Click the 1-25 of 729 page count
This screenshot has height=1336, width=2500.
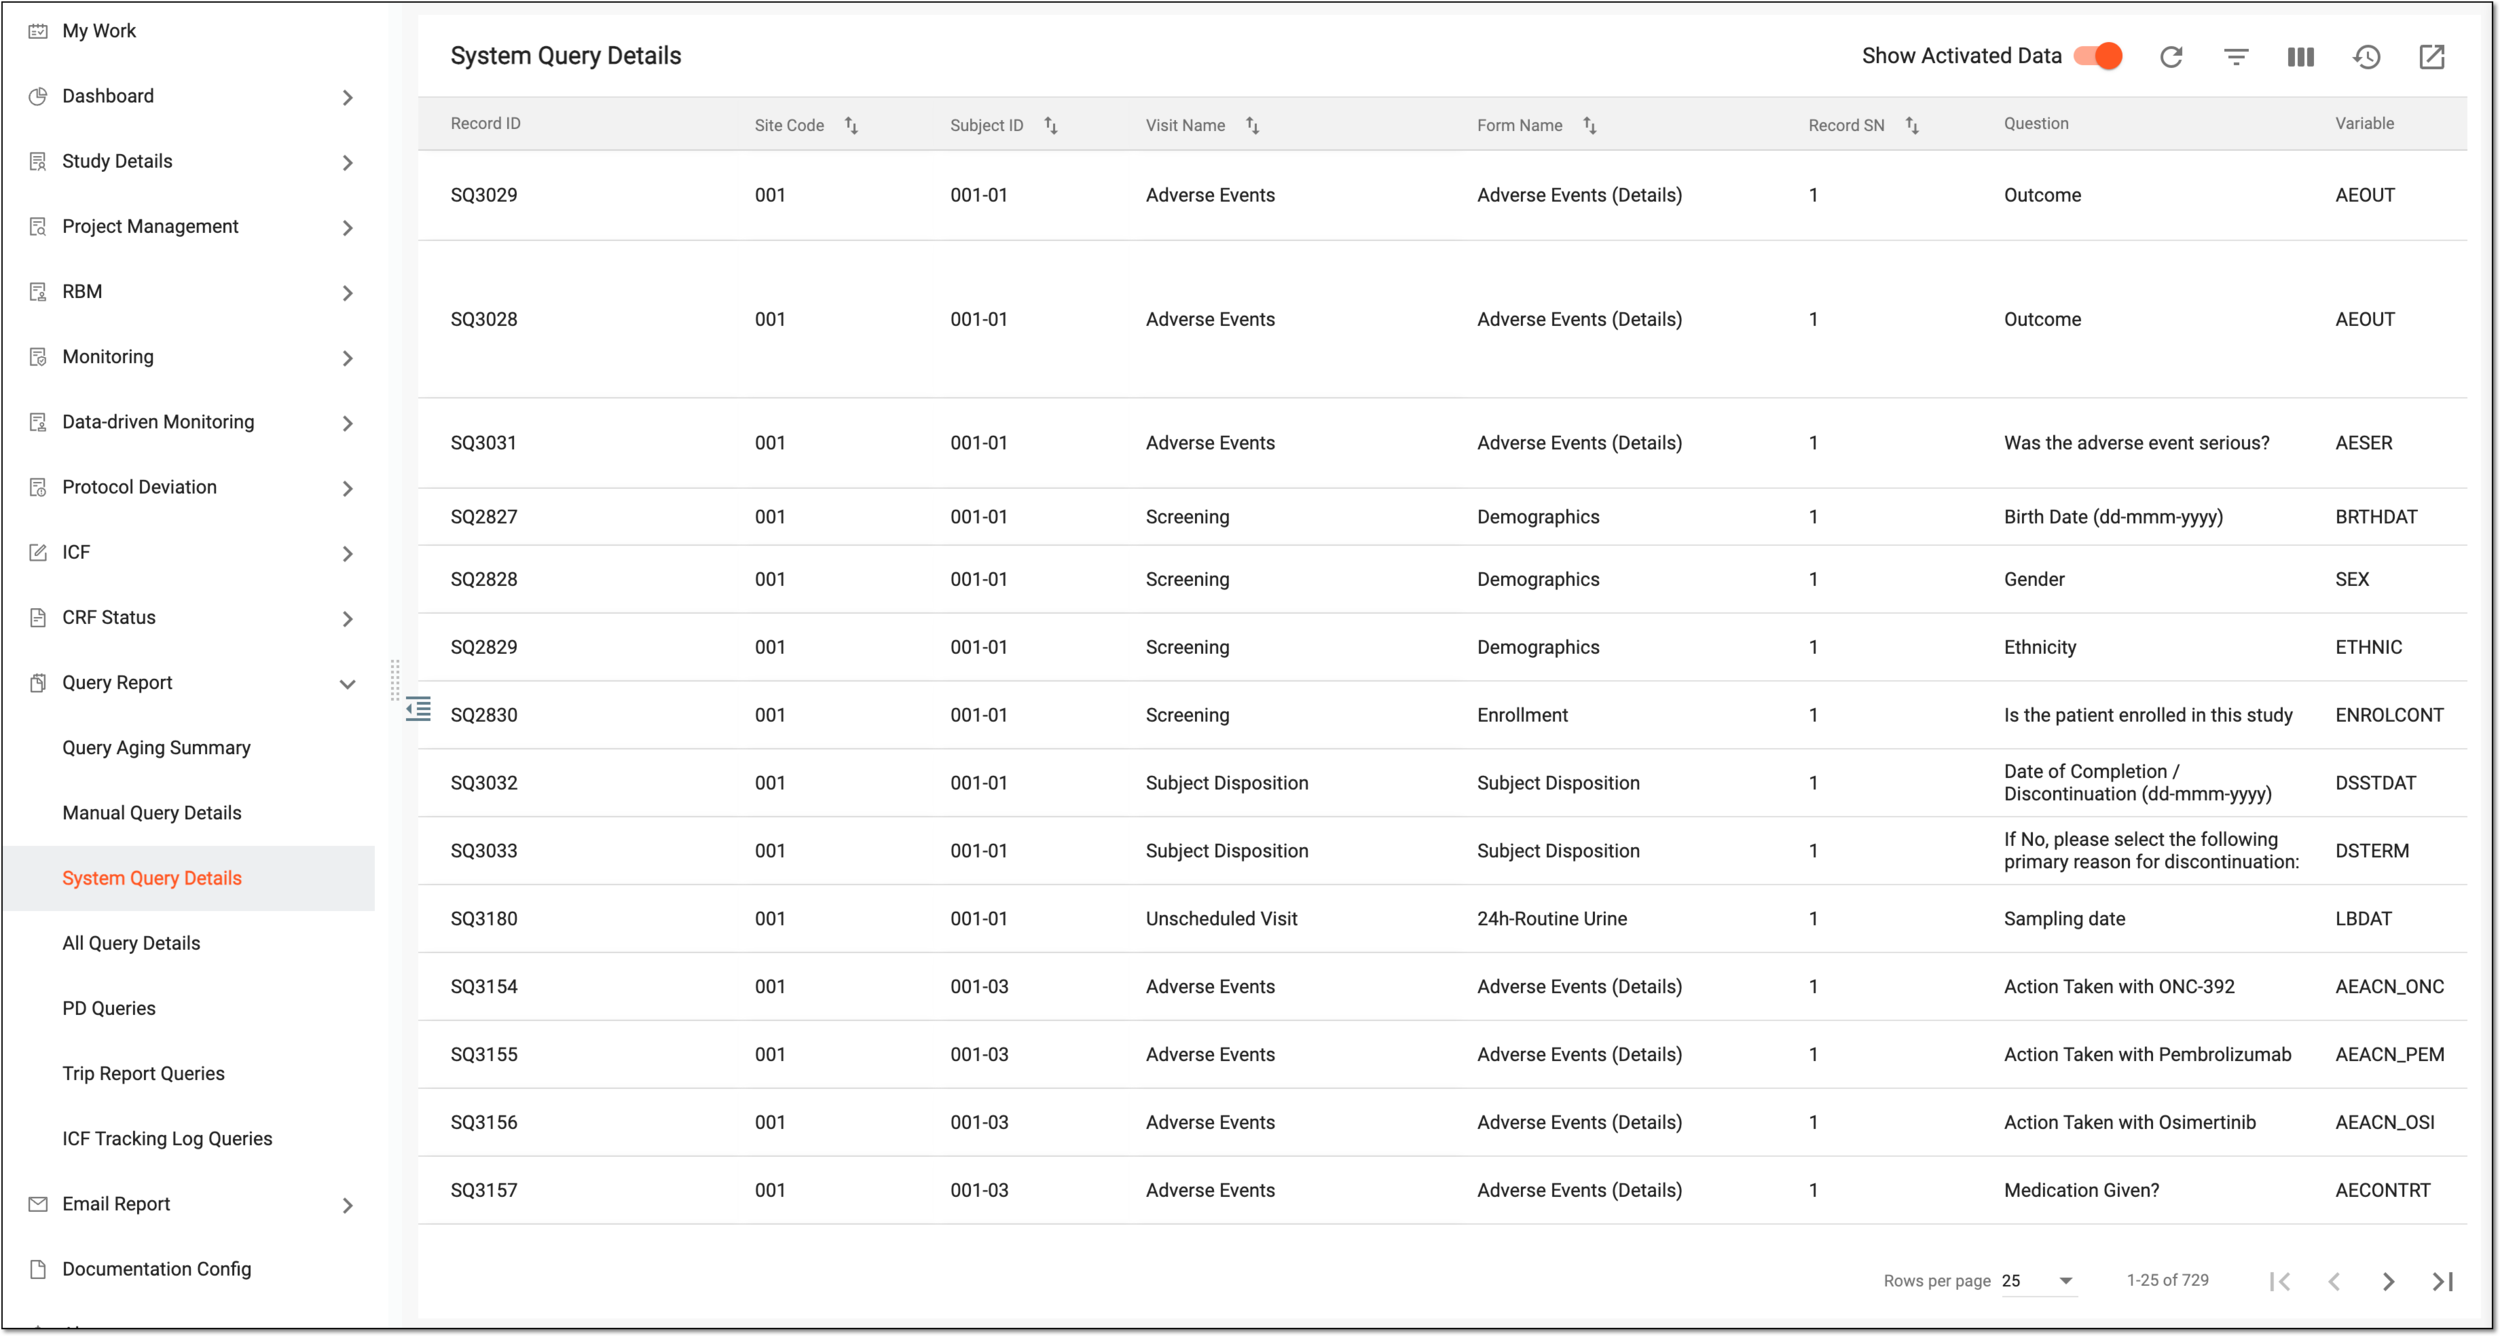coord(2167,1280)
